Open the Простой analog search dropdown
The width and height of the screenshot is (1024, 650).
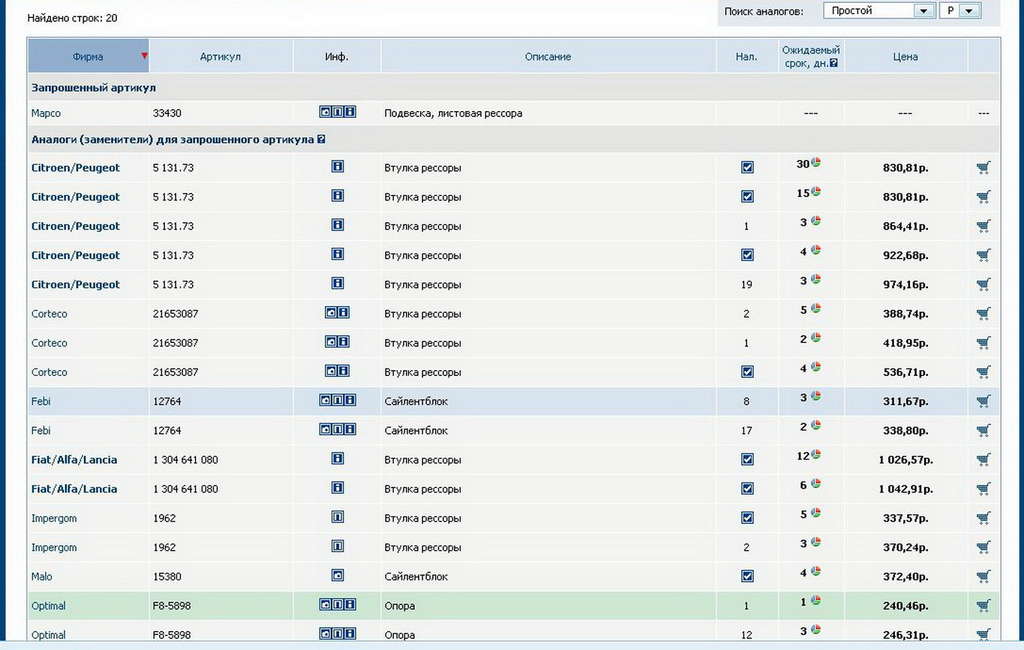pyautogui.click(x=878, y=10)
